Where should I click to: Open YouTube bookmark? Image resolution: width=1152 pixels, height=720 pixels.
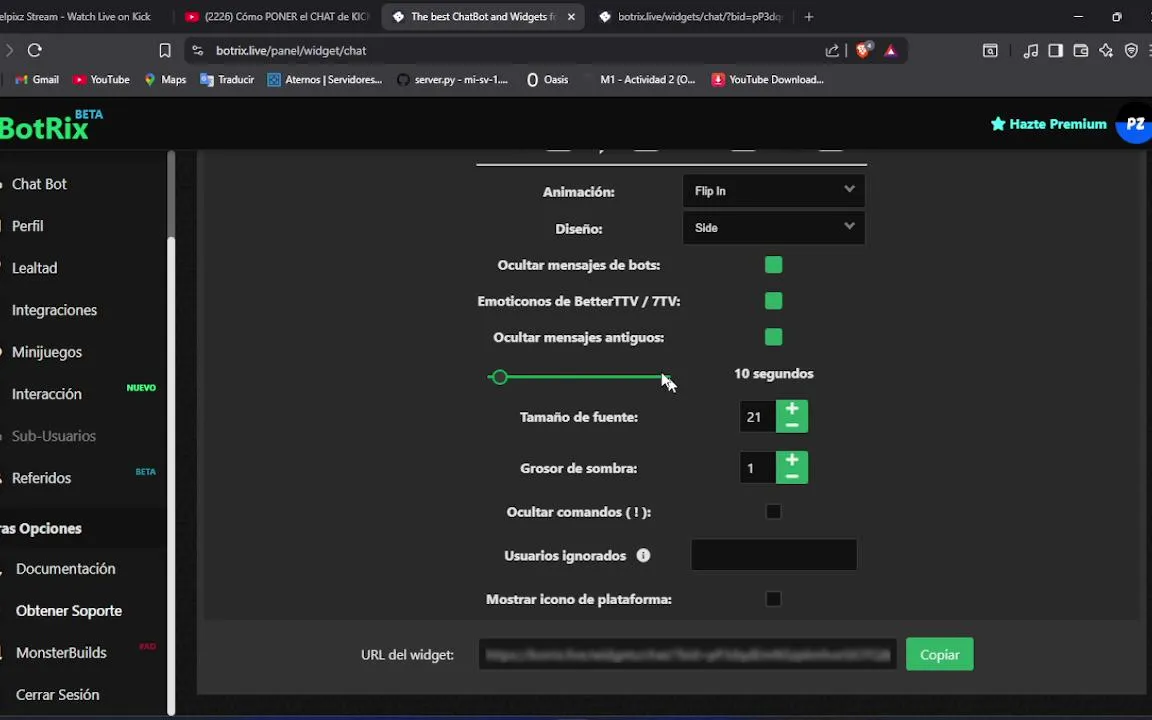101,79
